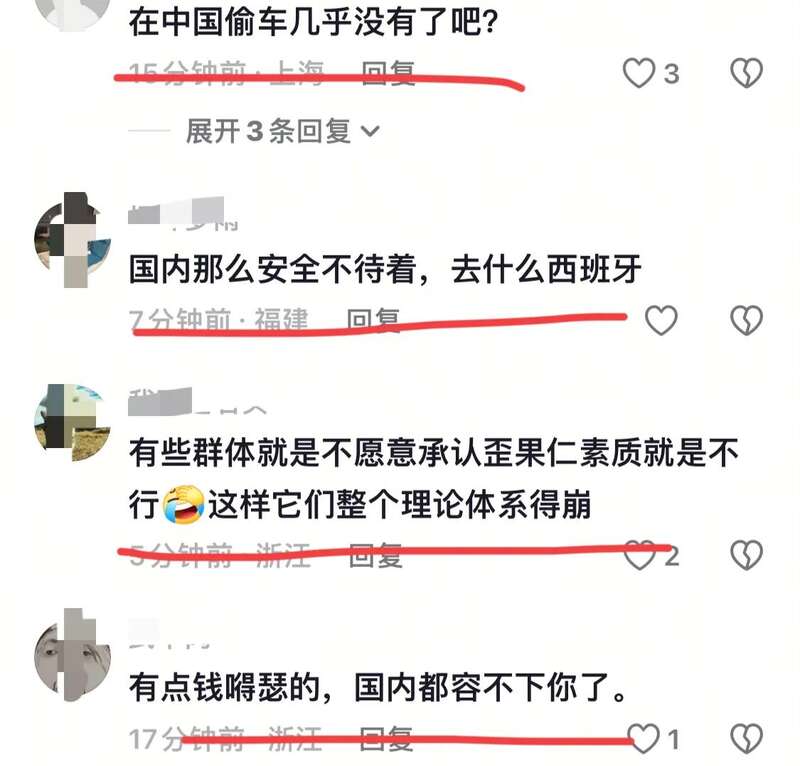Dislike the Shanghai comment with broken heart

(746, 73)
